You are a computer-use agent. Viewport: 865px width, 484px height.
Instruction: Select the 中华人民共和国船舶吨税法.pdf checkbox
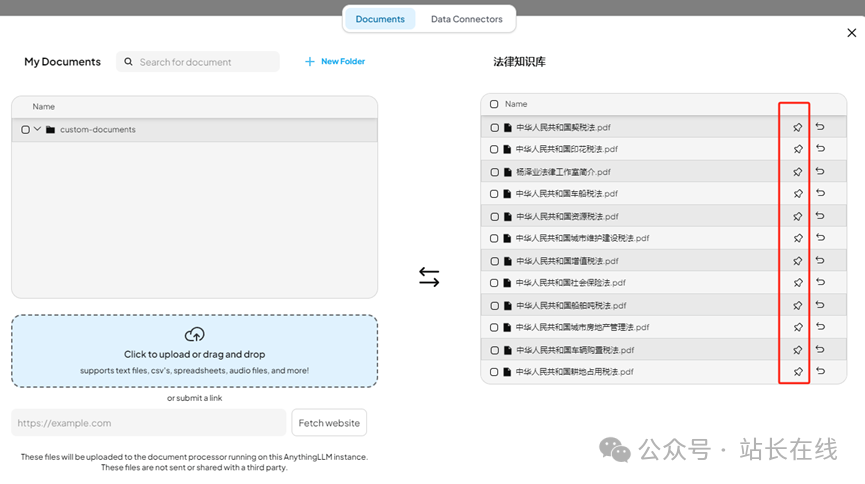494,306
